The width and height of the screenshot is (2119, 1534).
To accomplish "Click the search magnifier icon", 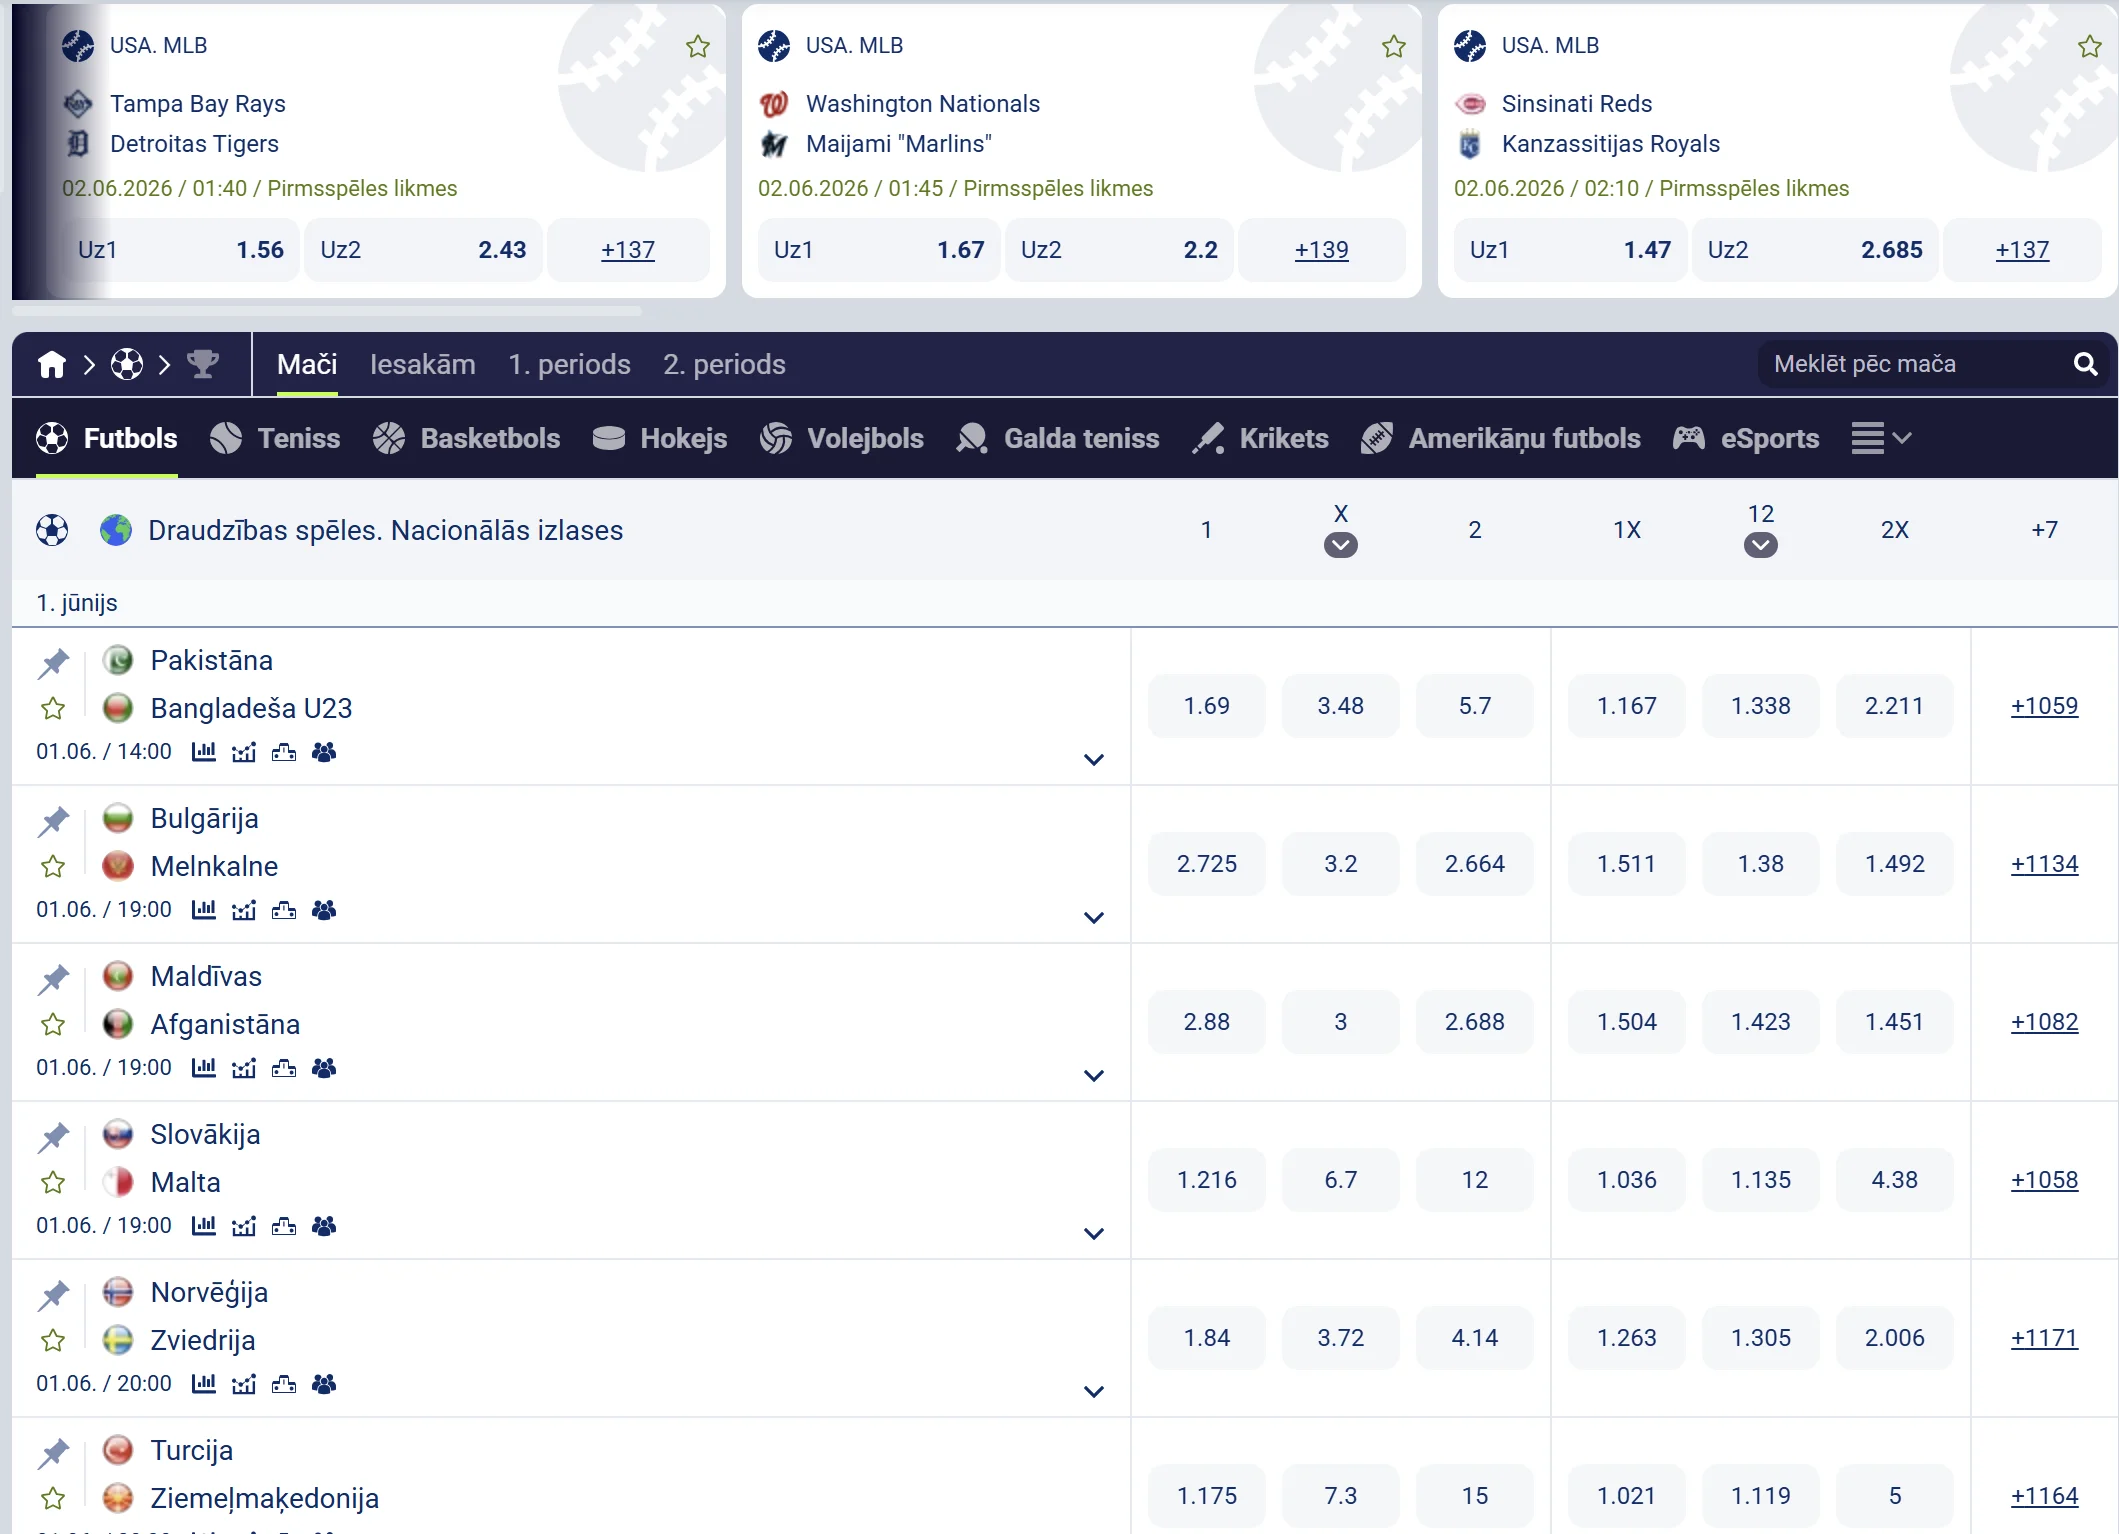I will [2085, 364].
